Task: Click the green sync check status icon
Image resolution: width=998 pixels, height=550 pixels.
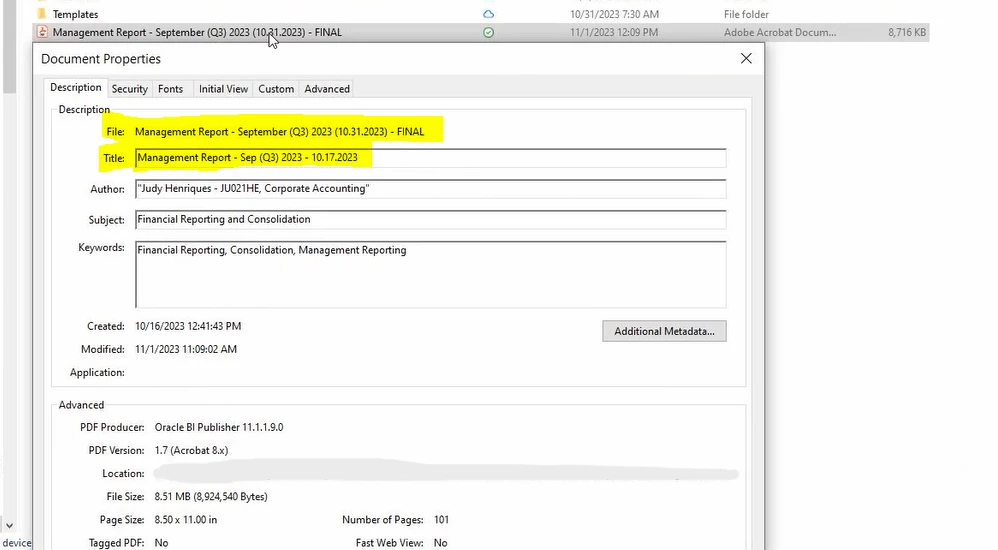Action: pos(488,32)
